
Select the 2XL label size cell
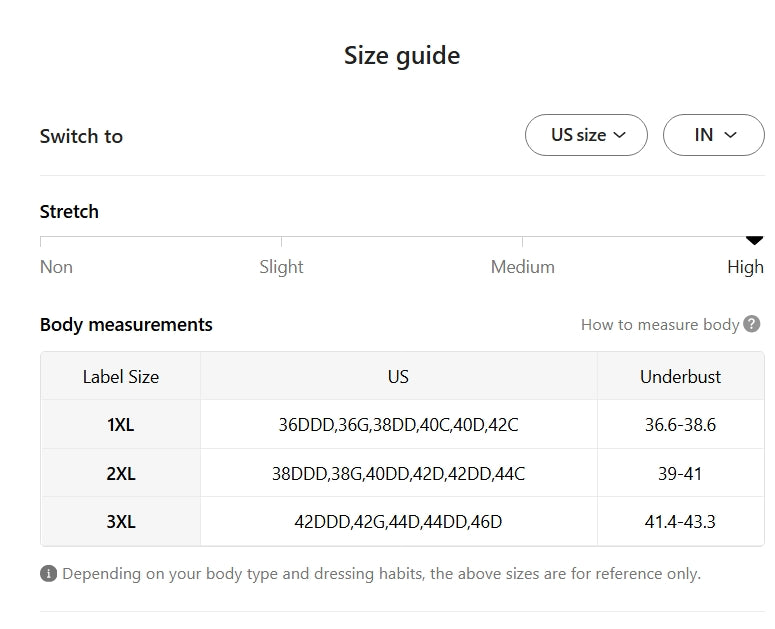121,473
